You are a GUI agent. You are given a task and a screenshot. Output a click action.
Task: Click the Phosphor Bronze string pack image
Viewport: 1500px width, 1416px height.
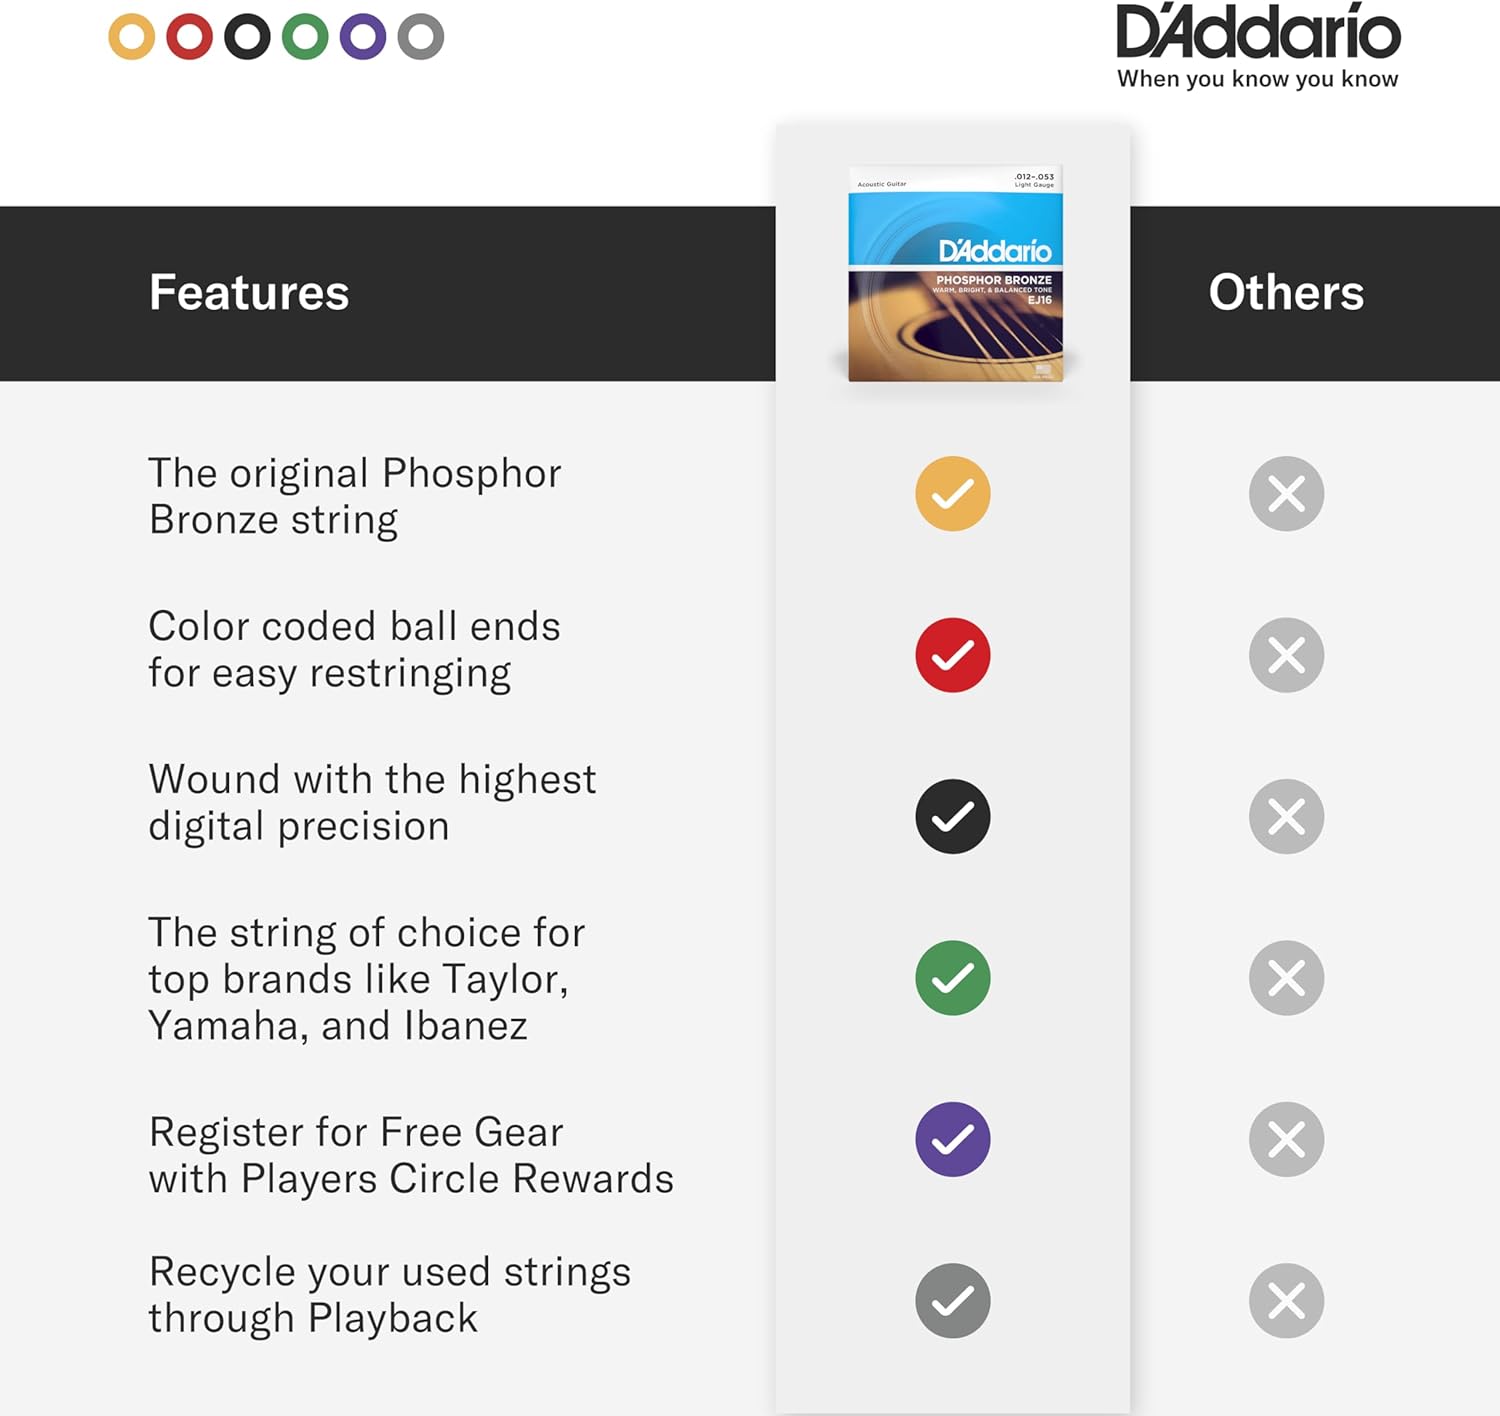[x=955, y=273]
